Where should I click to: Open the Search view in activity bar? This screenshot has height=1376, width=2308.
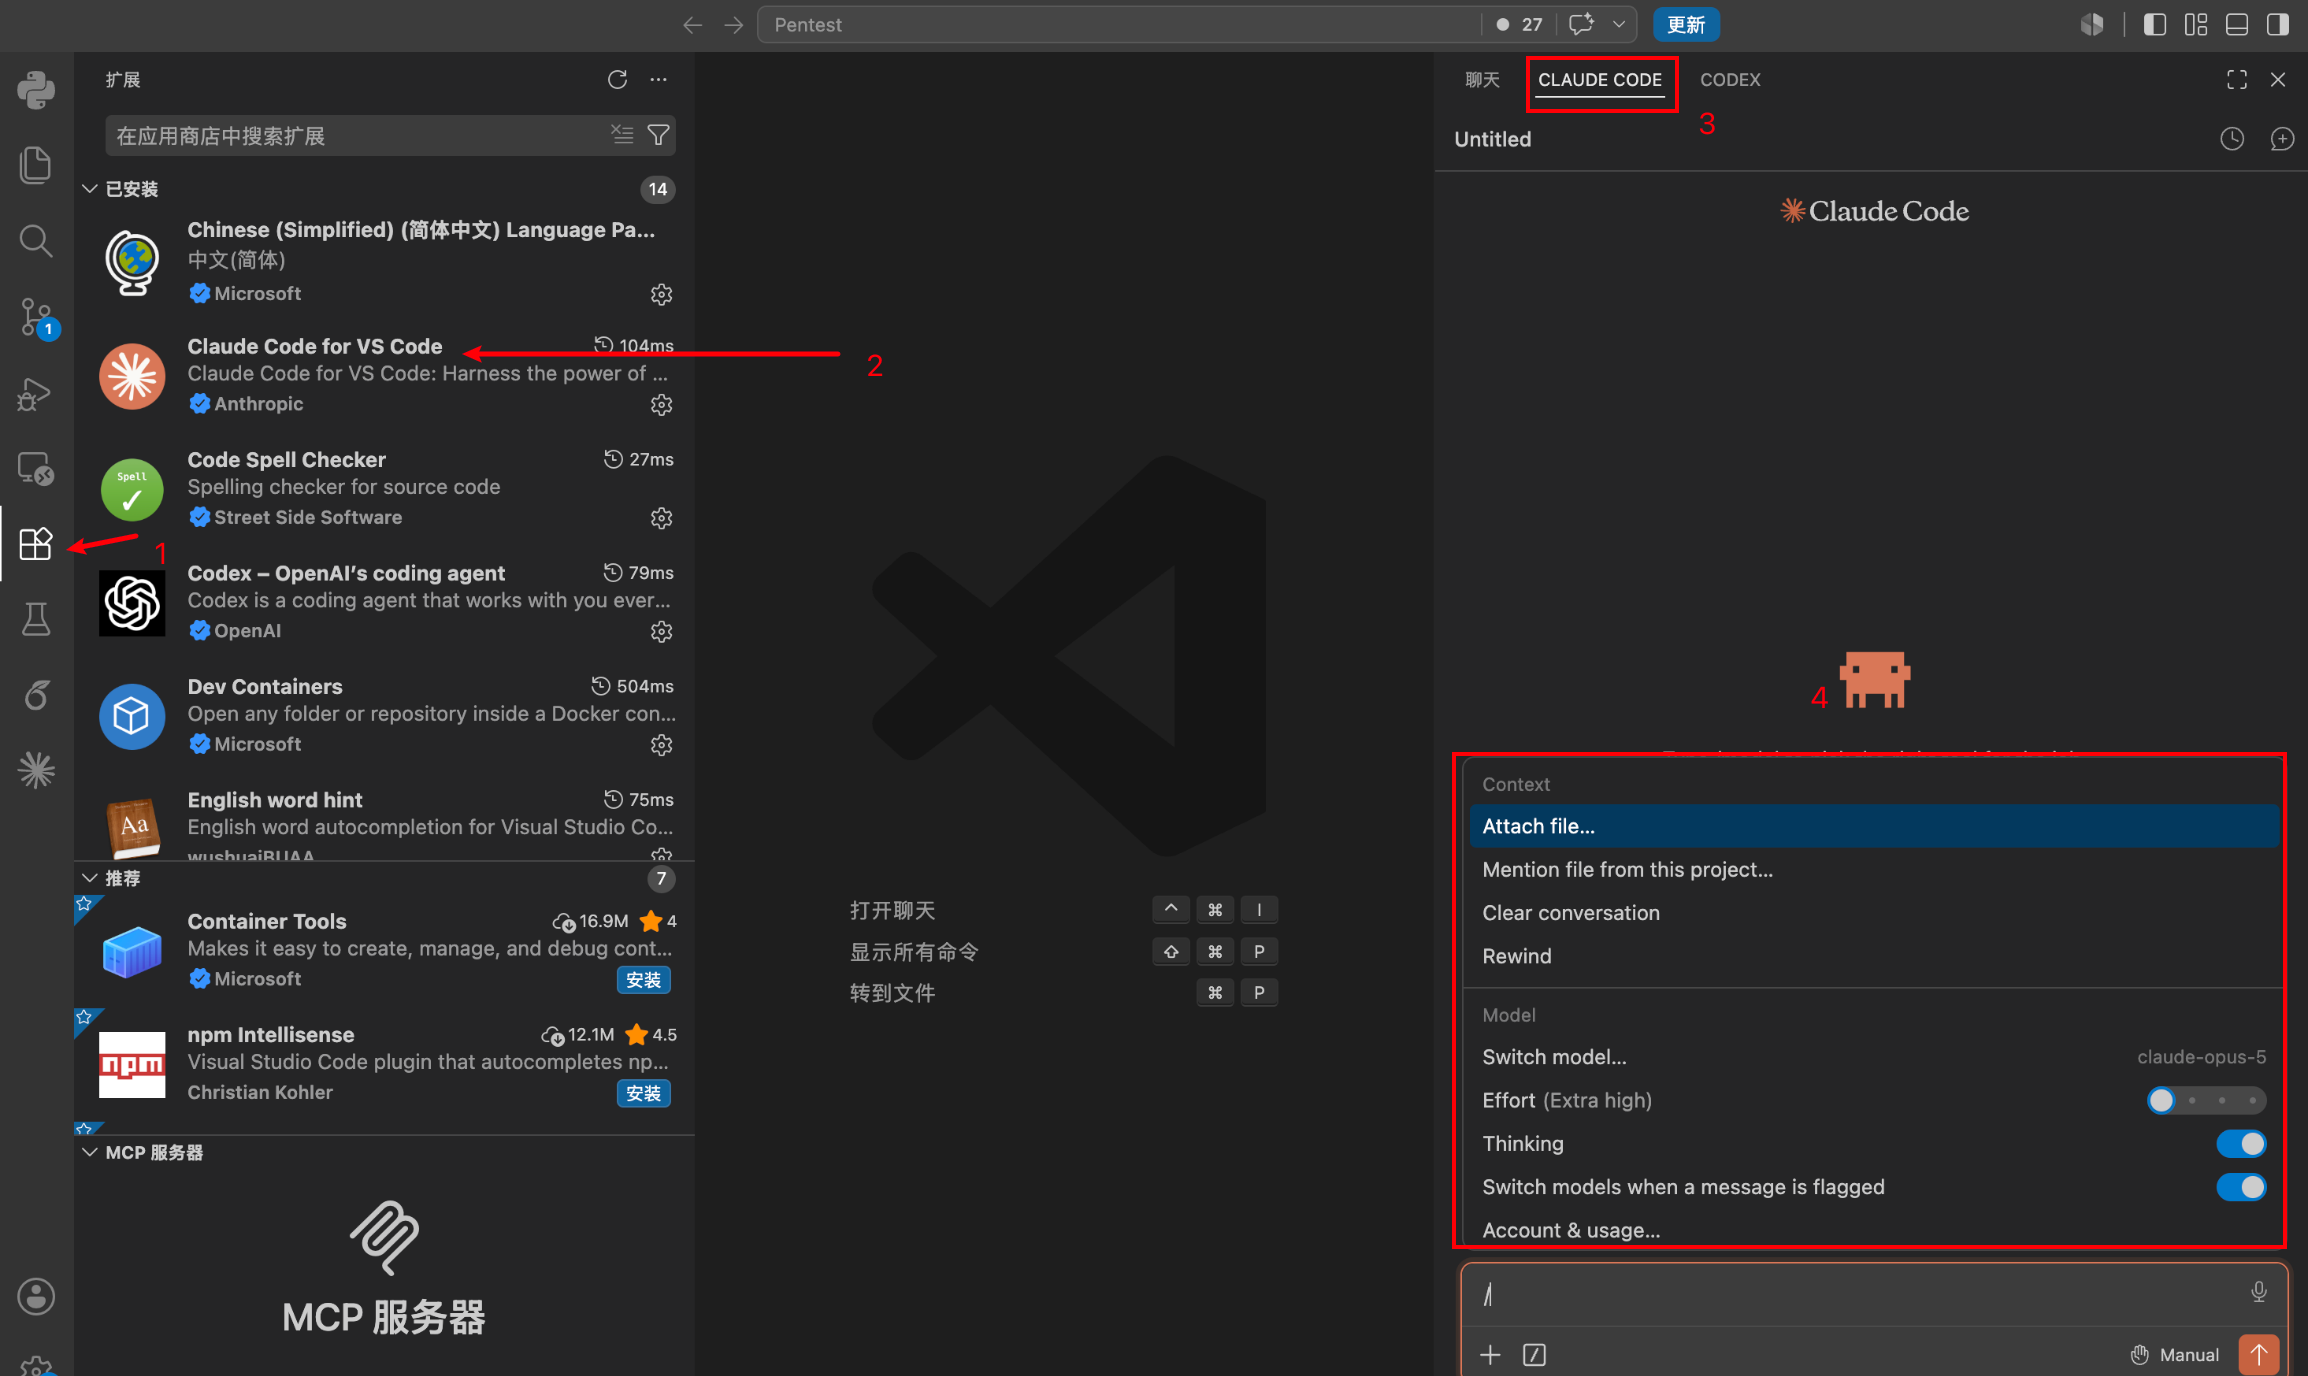[x=36, y=240]
